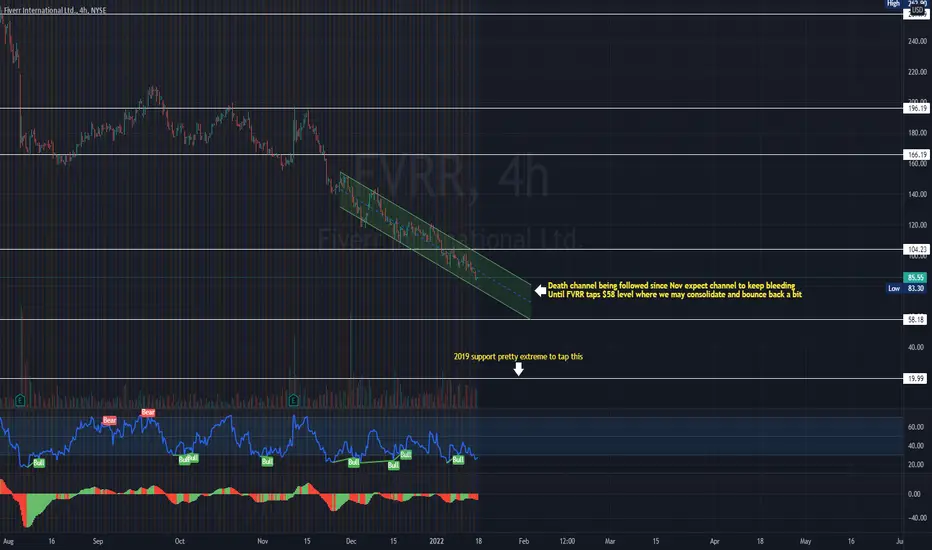Select the white down arrow under the '2019 support' note
932x550 pixels.
[518, 369]
